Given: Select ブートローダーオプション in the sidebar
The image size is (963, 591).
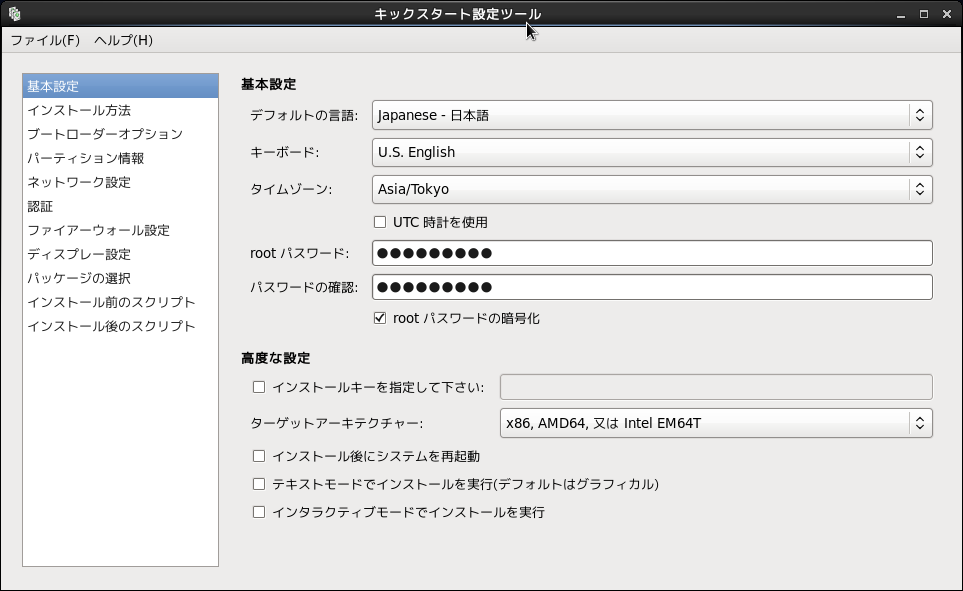Looking at the screenshot, I should 105,134.
